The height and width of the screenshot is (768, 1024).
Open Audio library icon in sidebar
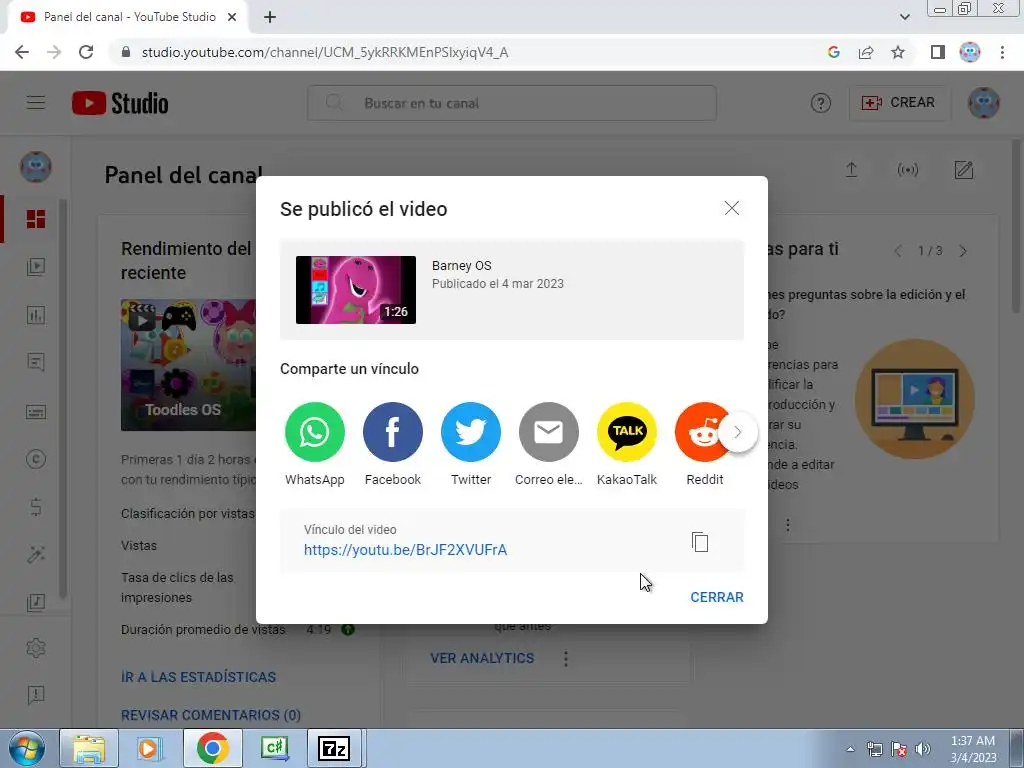(36, 601)
